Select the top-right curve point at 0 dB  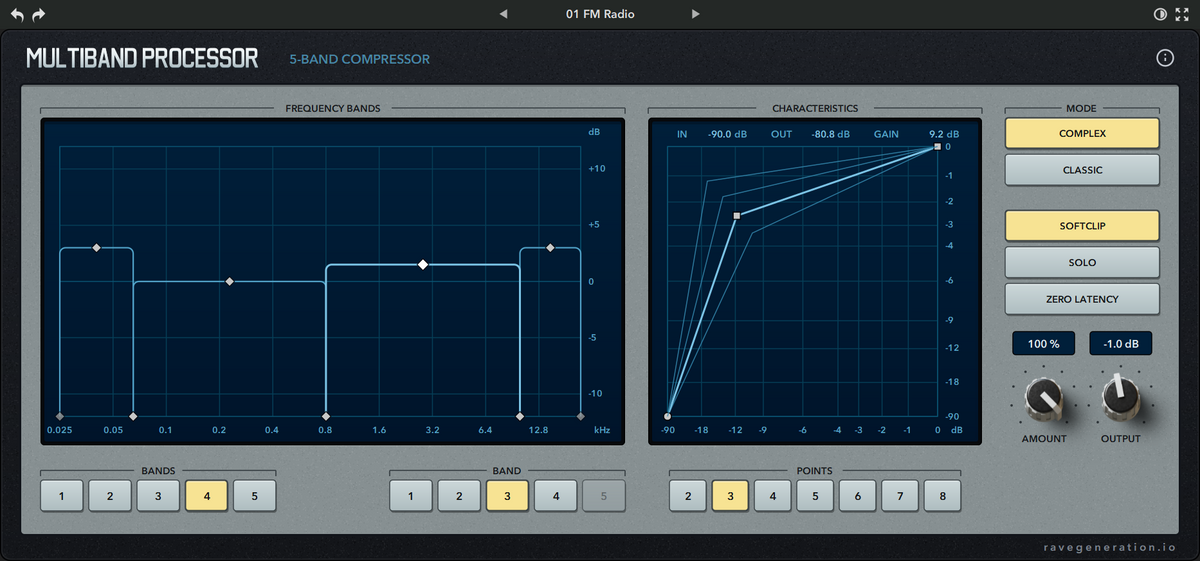[937, 147]
